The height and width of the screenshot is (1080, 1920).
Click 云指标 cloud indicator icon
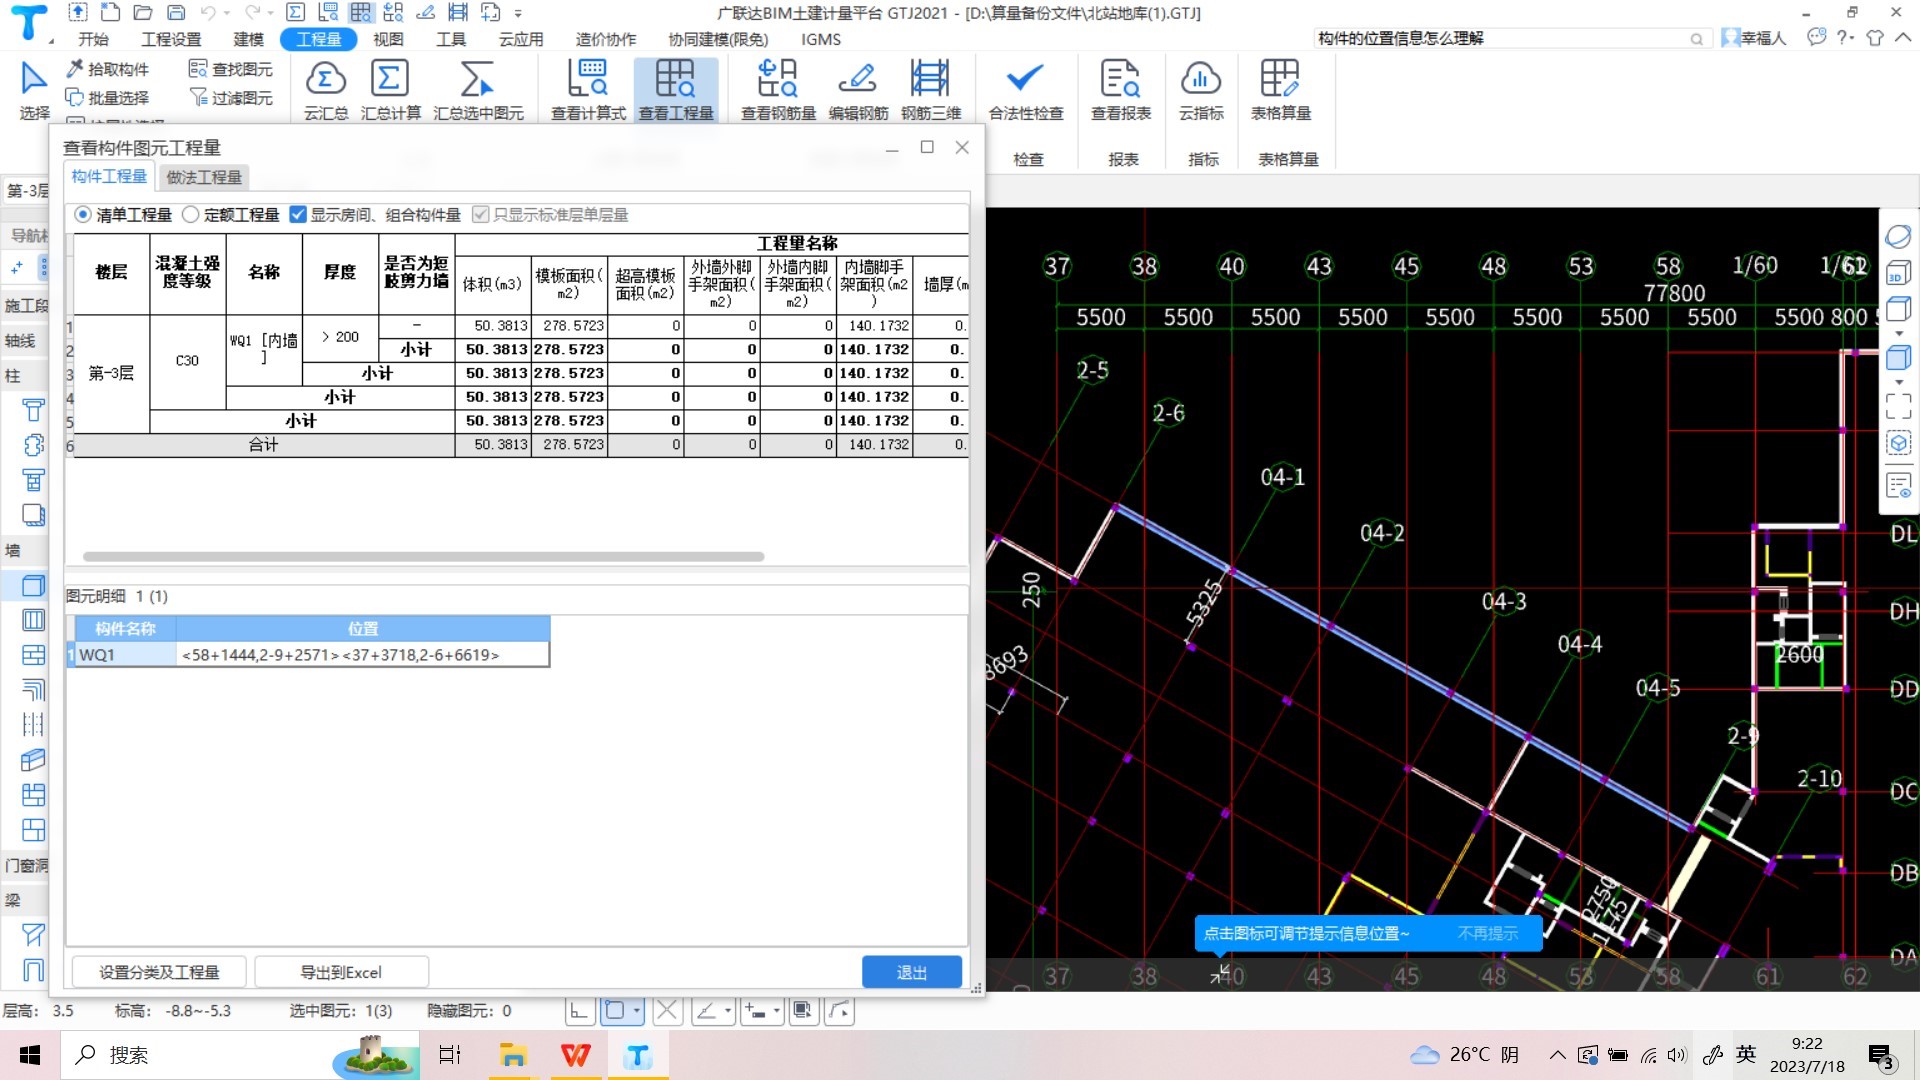click(x=1201, y=90)
